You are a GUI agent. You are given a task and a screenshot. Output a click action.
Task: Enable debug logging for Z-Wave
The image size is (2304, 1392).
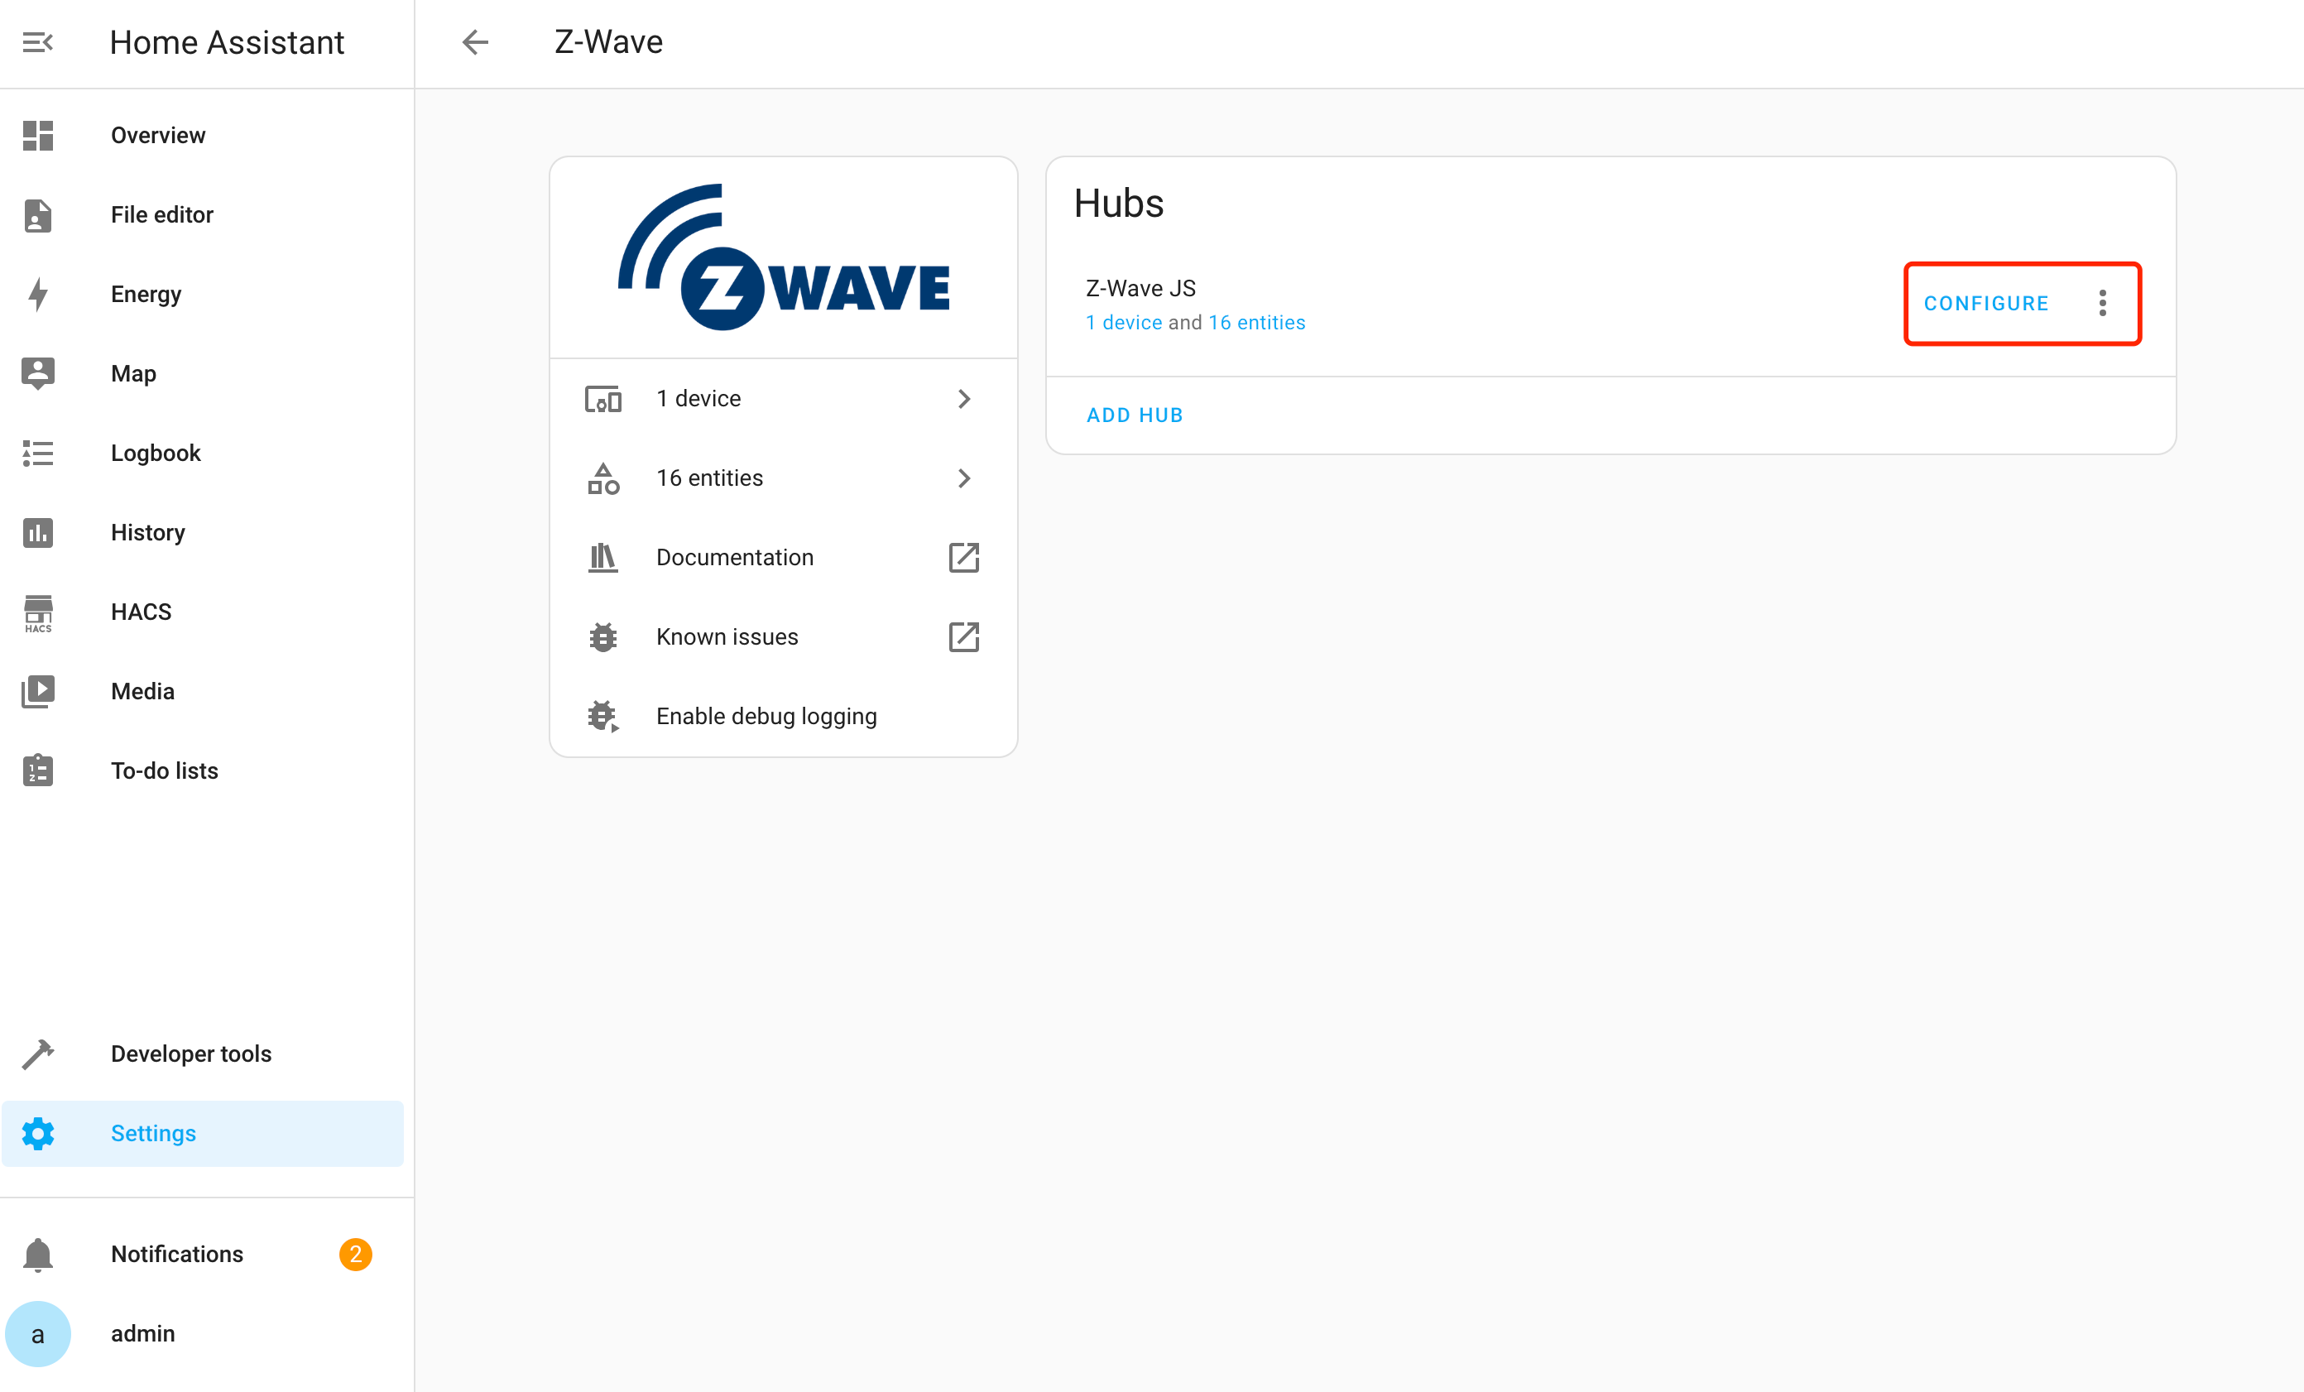tap(766, 716)
